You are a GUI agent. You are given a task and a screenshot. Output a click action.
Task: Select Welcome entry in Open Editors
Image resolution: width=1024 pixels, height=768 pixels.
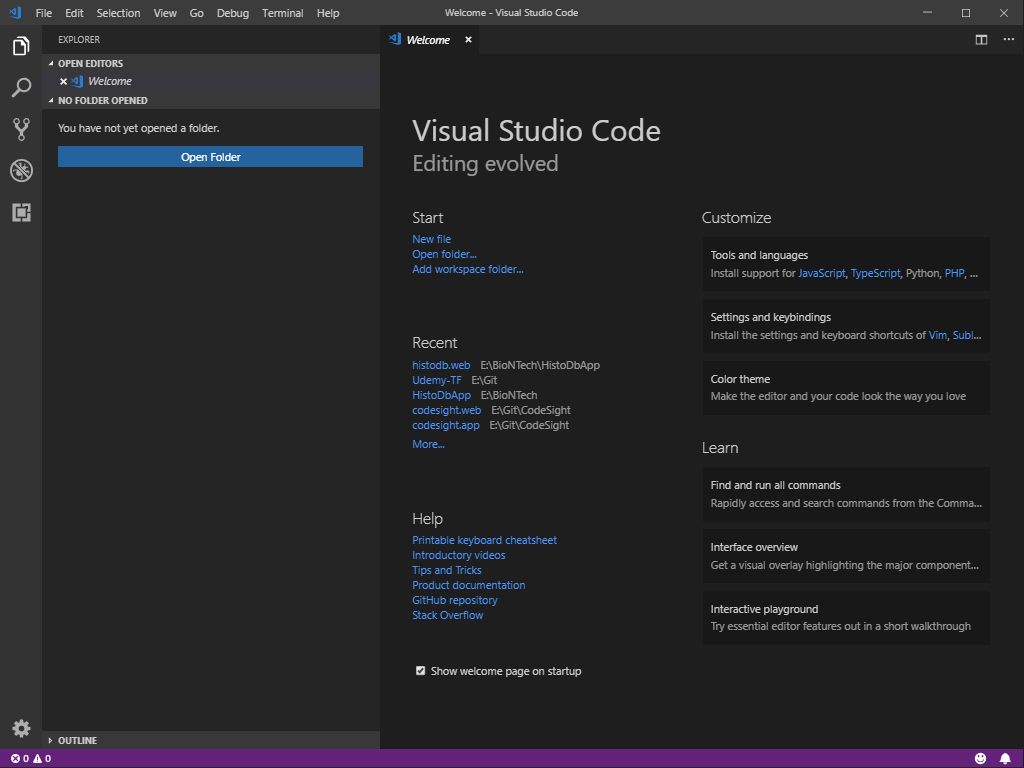coord(211,82)
